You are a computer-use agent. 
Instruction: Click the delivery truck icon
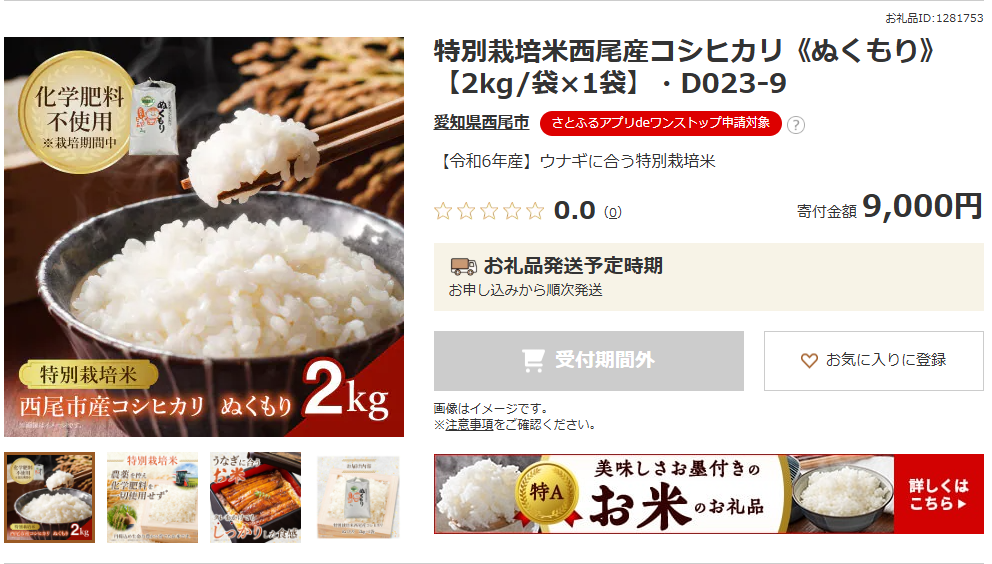pos(463,266)
